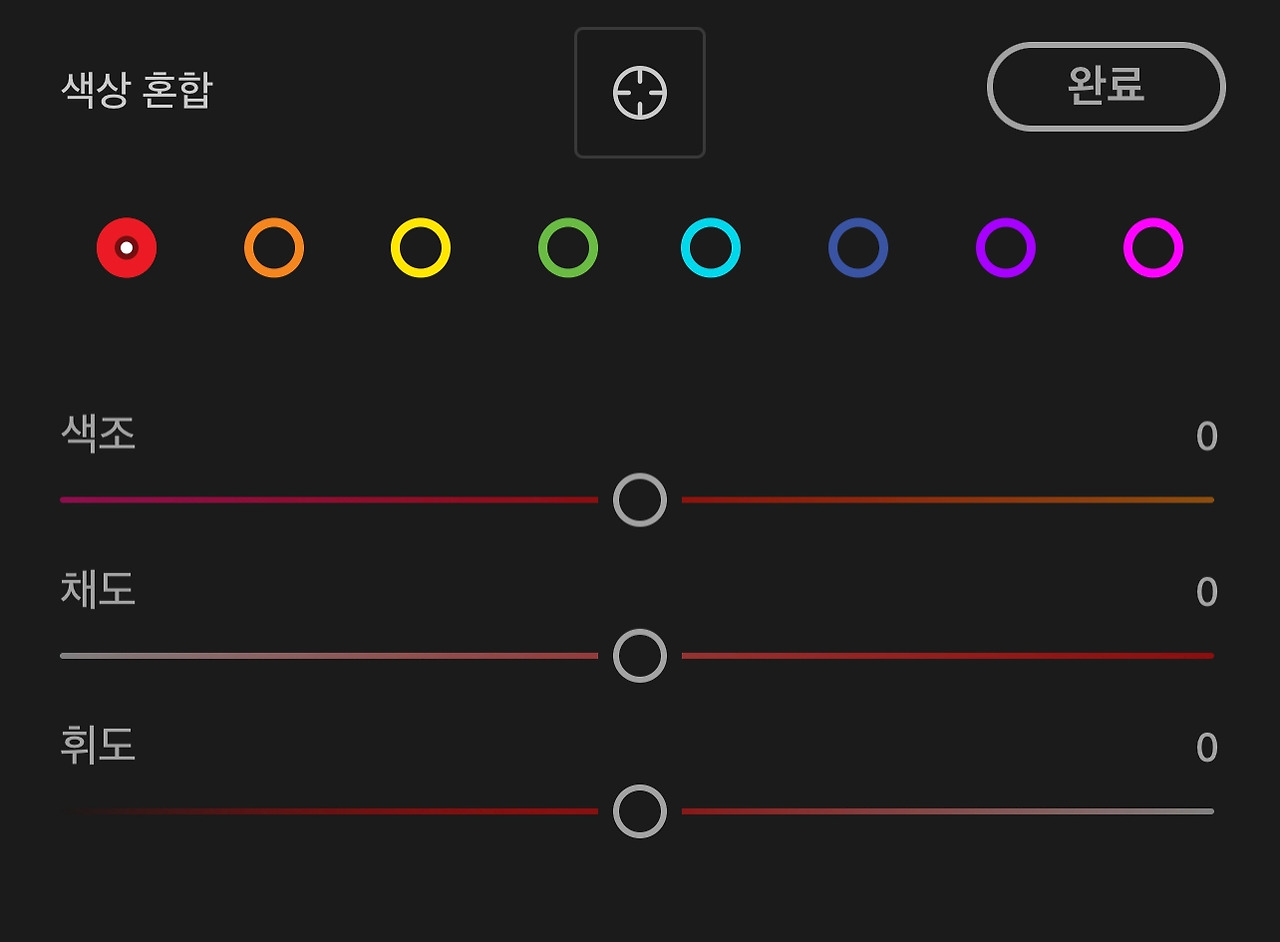Tap the 휘도 value showing 0

tap(1207, 748)
